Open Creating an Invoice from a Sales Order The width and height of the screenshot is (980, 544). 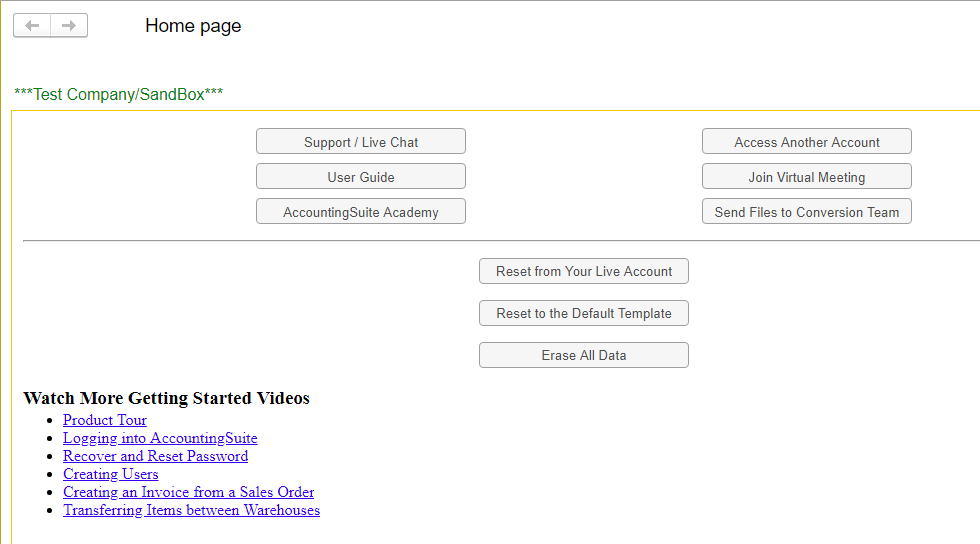(x=189, y=492)
